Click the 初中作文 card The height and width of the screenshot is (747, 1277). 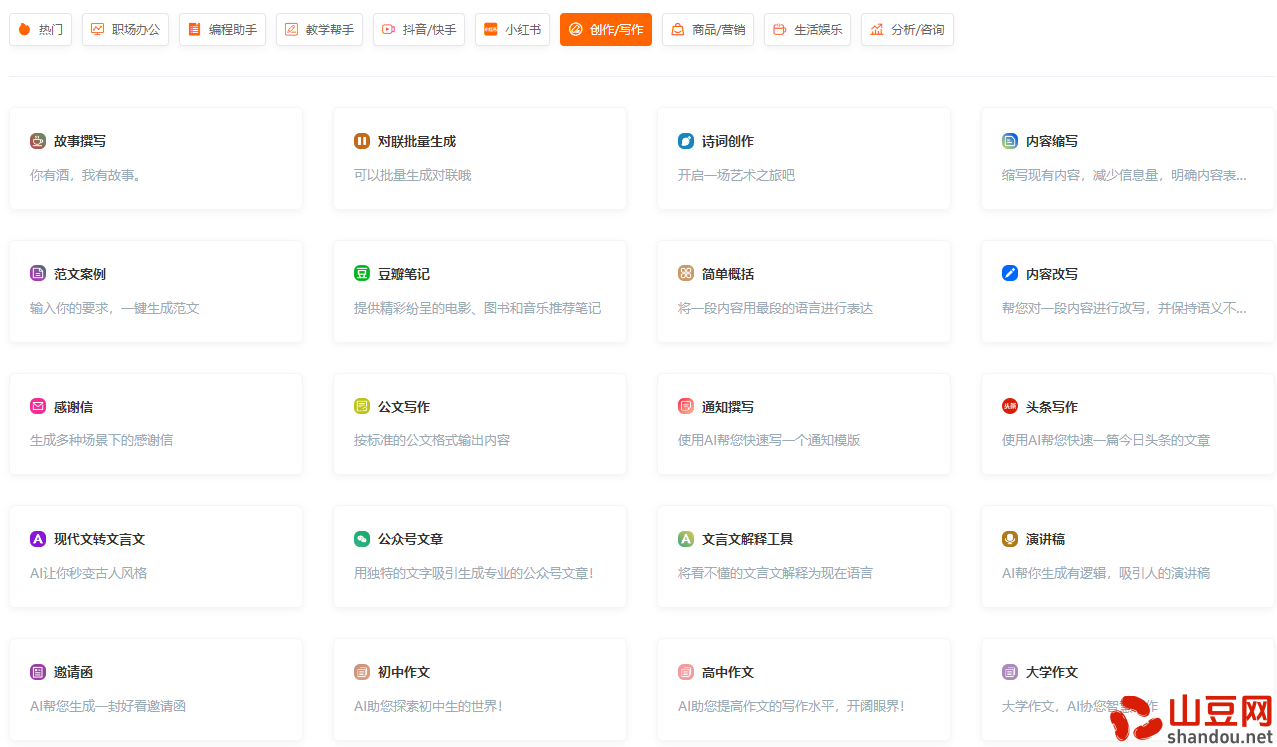[479, 689]
